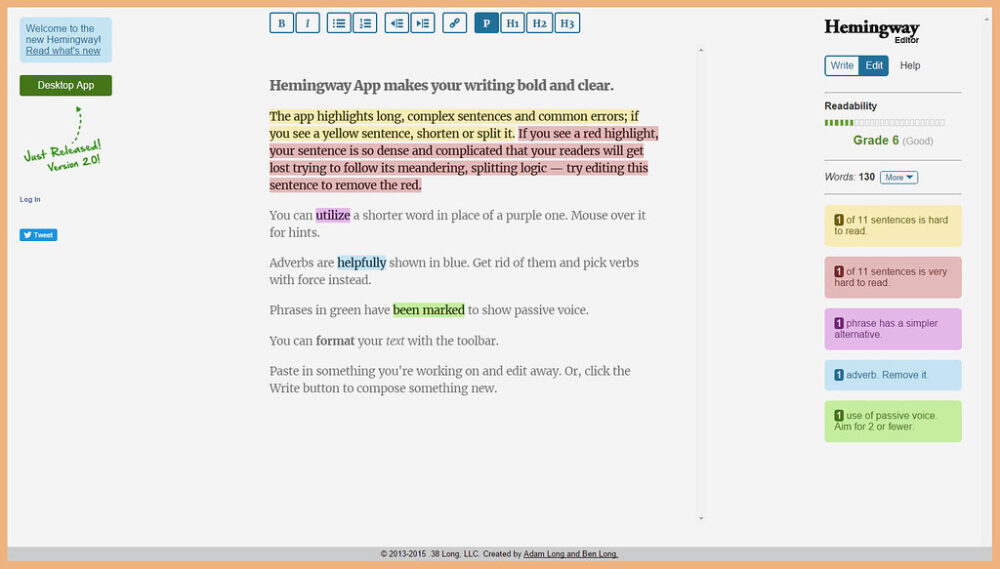Click the Log In link
Viewport: 1000px width, 569px height.
click(x=30, y=200)
